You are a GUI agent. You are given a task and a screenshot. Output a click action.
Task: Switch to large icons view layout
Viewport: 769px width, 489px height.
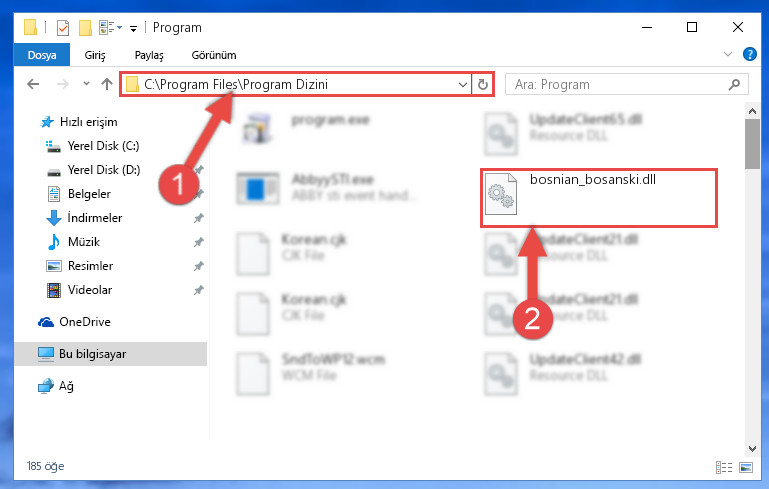point(746,467)
